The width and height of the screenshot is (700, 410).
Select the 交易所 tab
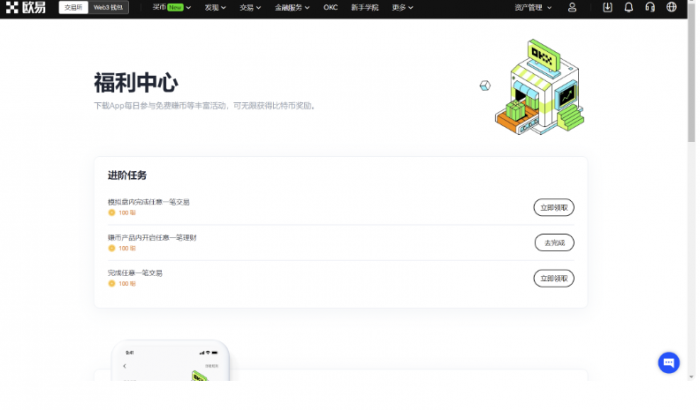tap(74, 7)
